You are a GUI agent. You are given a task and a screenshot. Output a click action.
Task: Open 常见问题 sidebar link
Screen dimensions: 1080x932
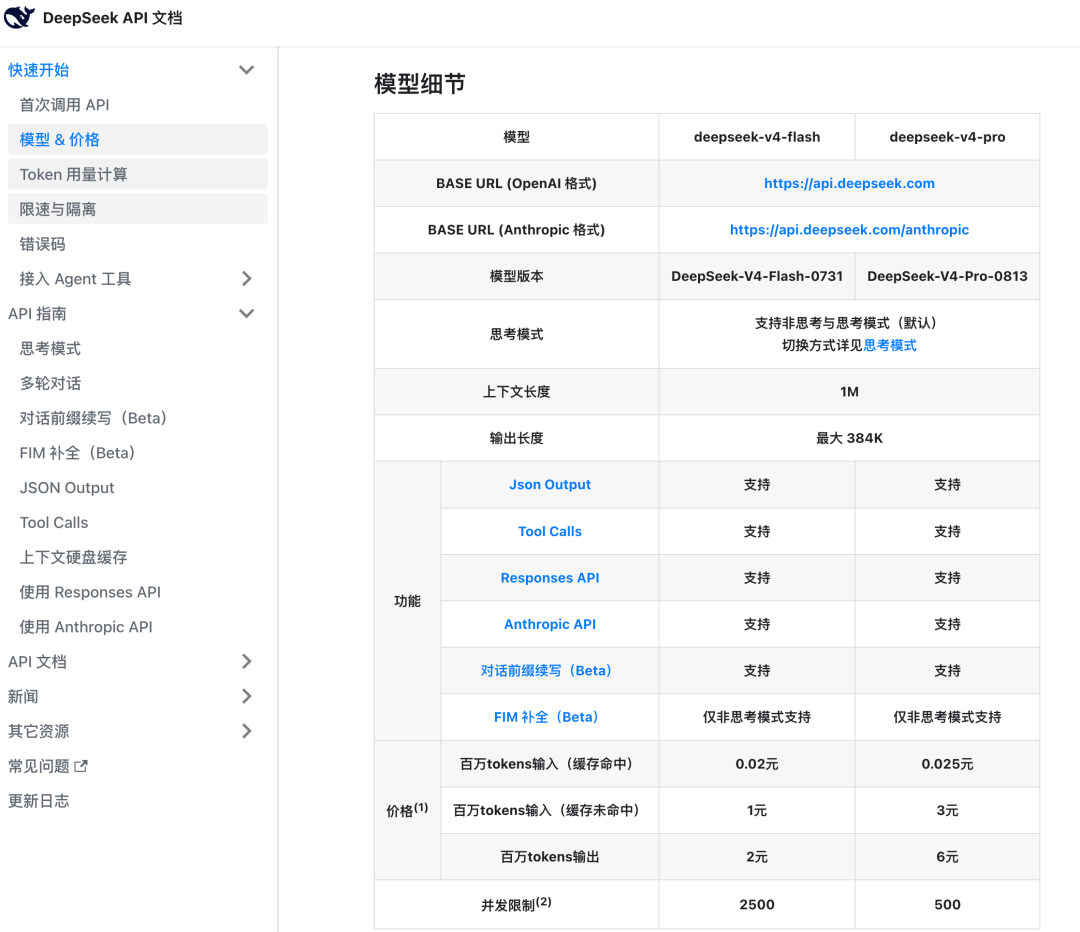39,766
